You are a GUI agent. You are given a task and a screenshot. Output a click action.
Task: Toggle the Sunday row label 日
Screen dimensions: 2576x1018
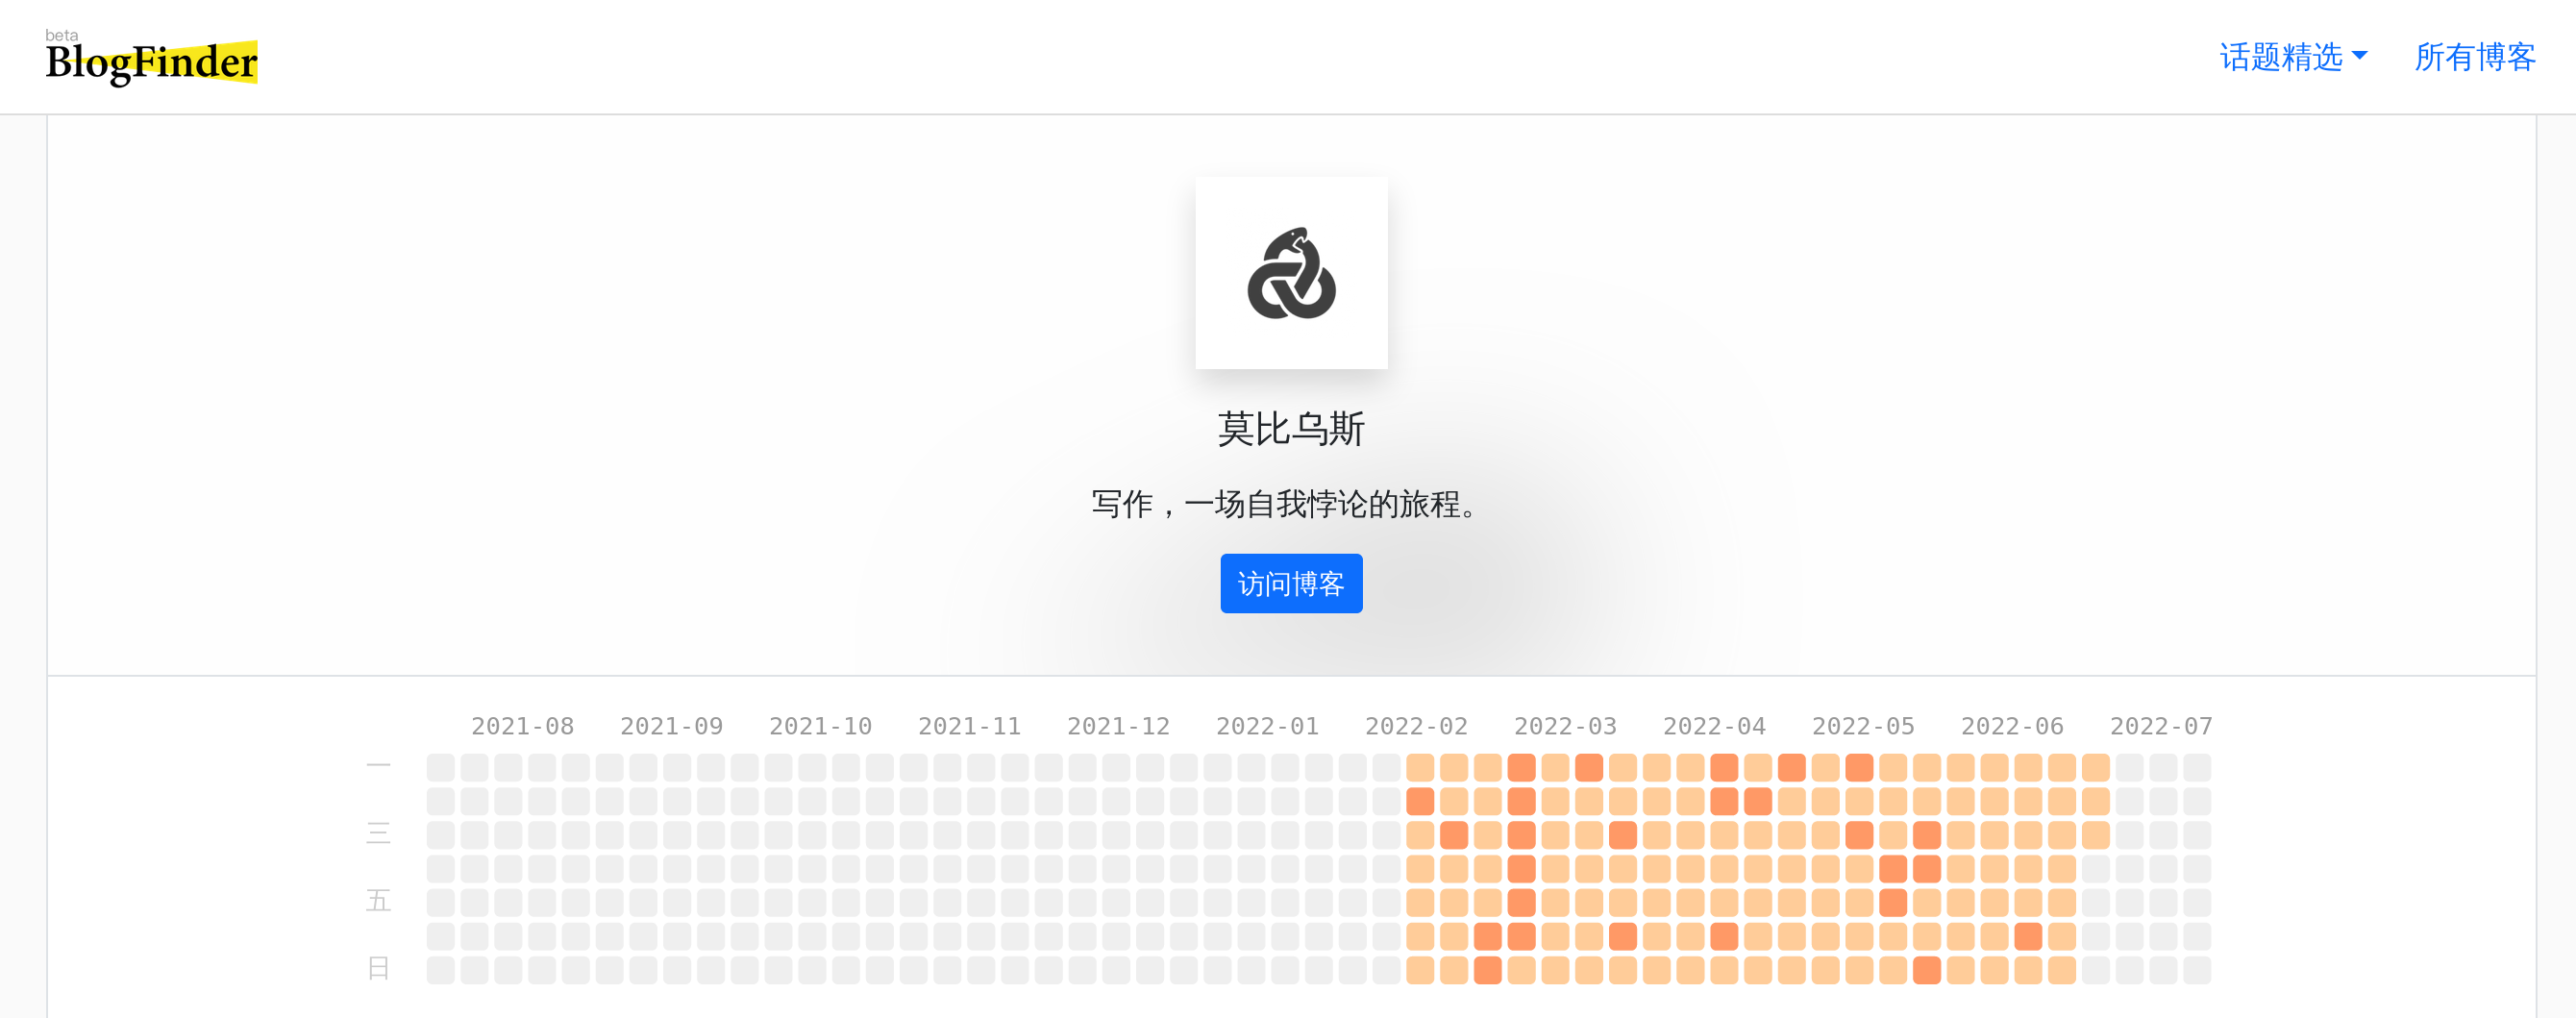(378, 967)
